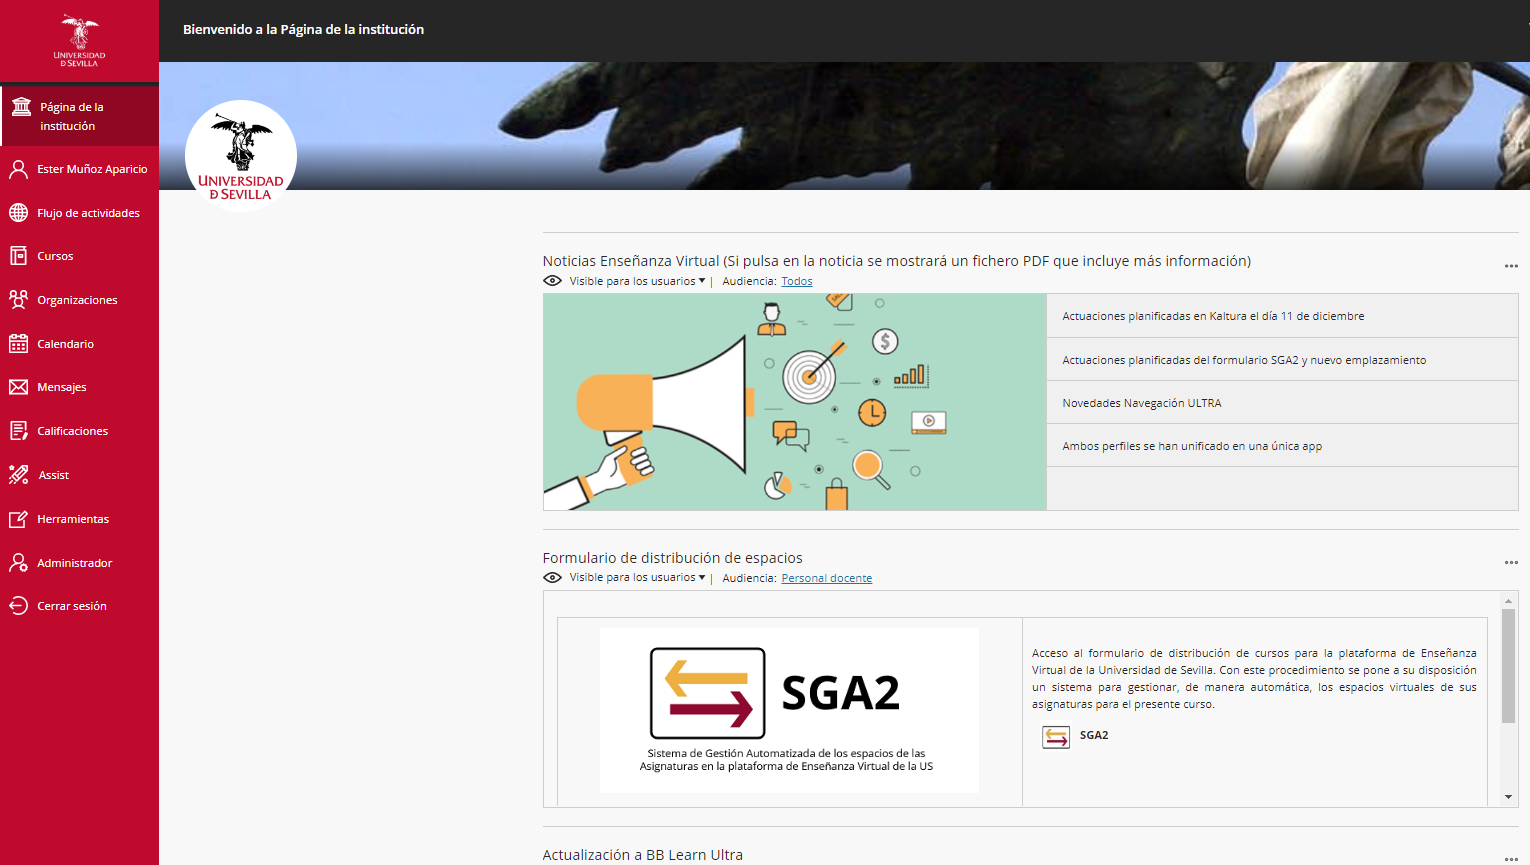The height and width of the screenshot is (865, 1530).
Task: Click the circular Universidad de Sevilla banner logo
Action: click(241, 156)
